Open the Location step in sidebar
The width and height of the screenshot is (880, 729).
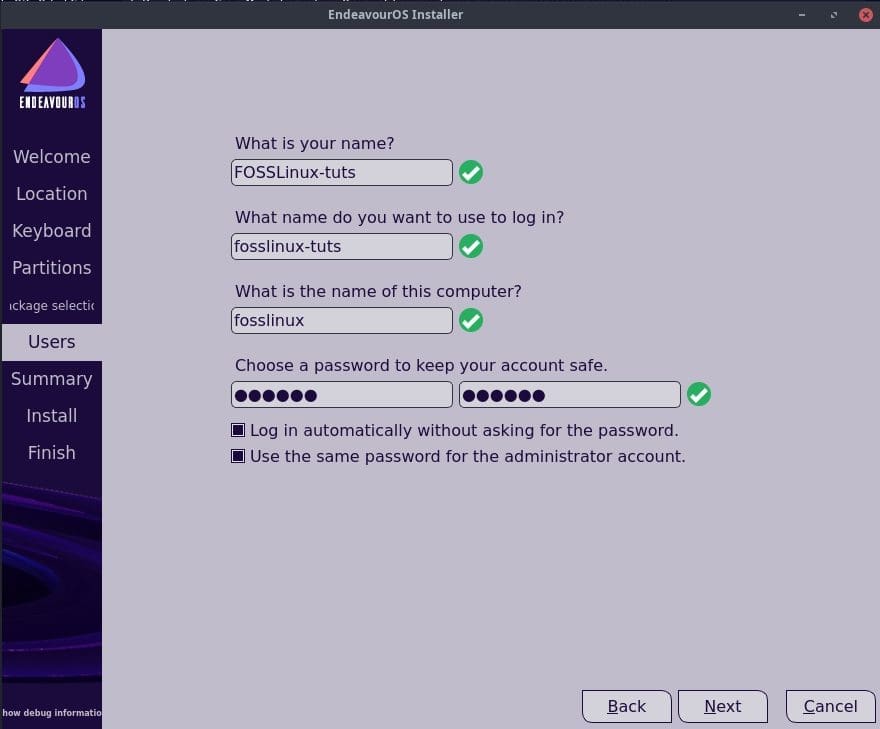pos(52,194)
